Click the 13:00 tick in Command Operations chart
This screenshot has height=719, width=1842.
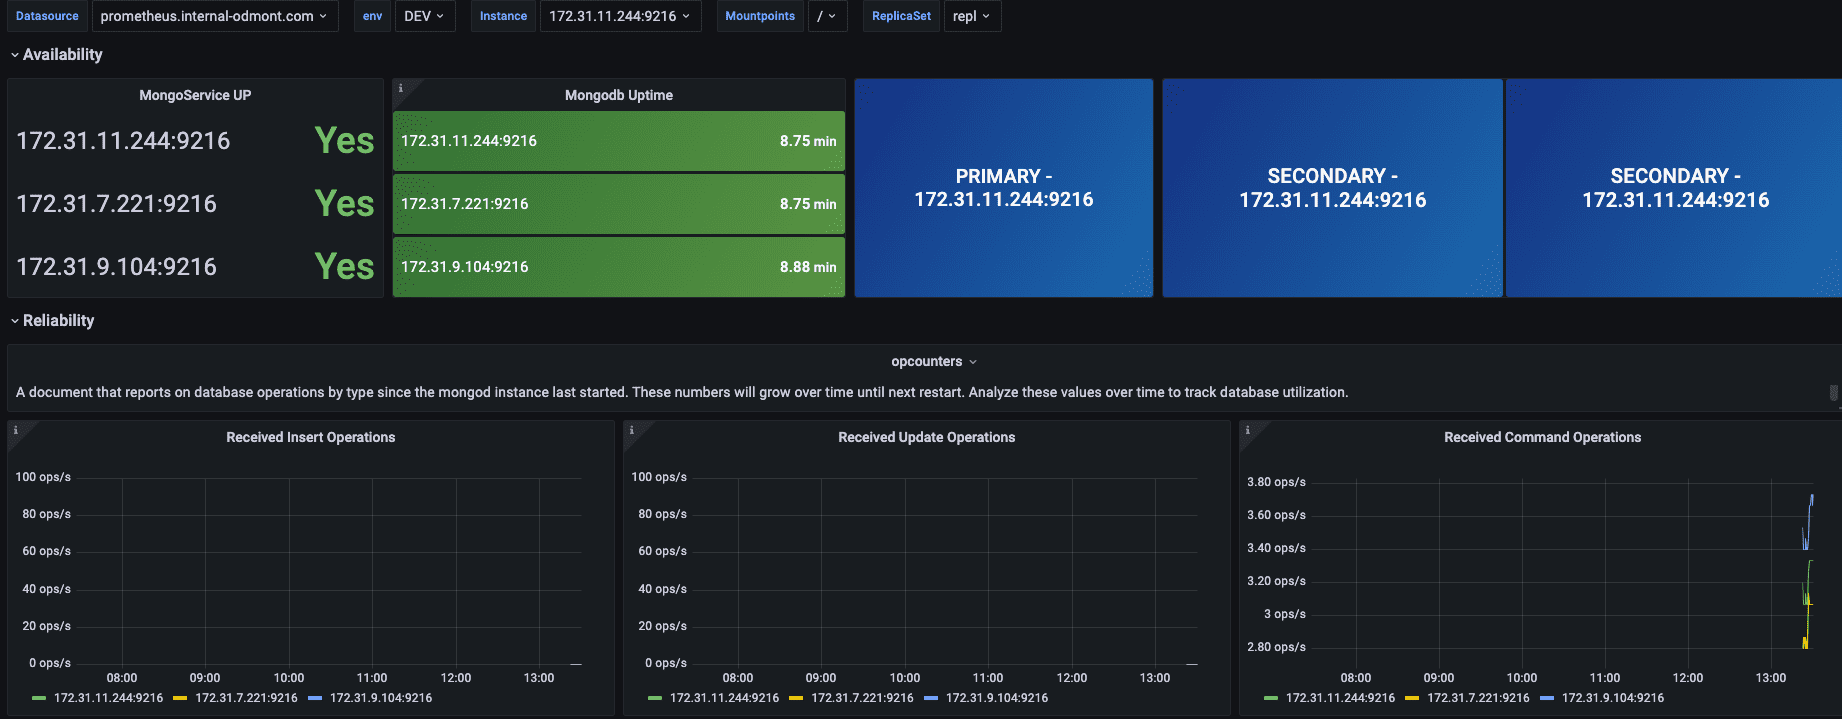click(x=1771, y=678)
